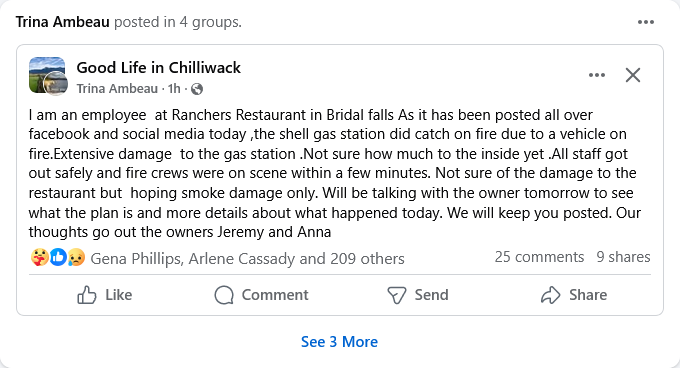
Task: Open the Good Life in Chilliwack group thumbnail
Action: click(x=47, y=76)
